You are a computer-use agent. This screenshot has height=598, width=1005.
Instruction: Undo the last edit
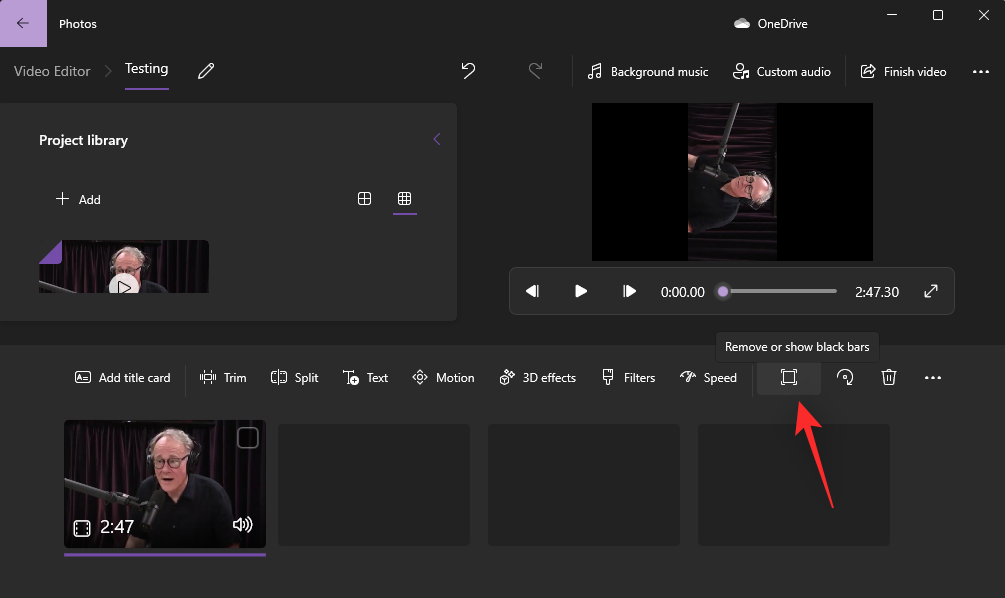pyautogui.click(x=469, y=71)
